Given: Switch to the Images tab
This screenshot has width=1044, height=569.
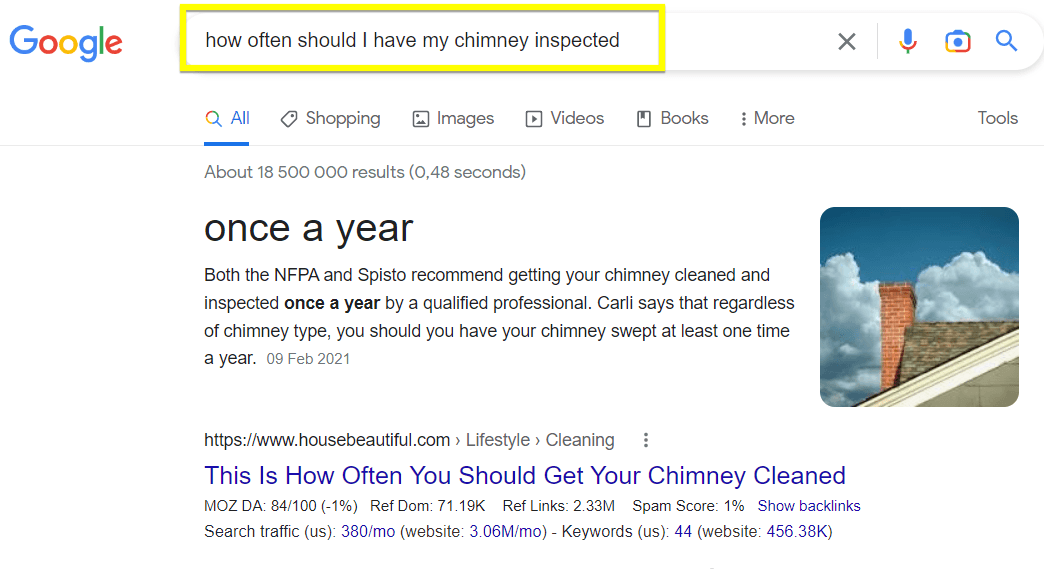Looking at the screenshot, I should pos(453,118).
